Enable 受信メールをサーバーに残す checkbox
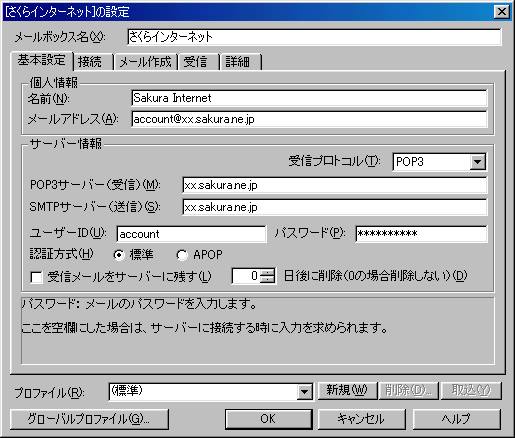Image resolution: width=515 pixels, height=438 pixels. 36,277
